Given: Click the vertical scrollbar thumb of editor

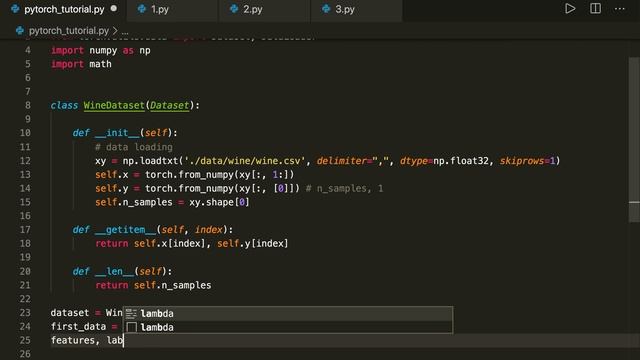Looking at the screenshot, I should pos(634,140).
